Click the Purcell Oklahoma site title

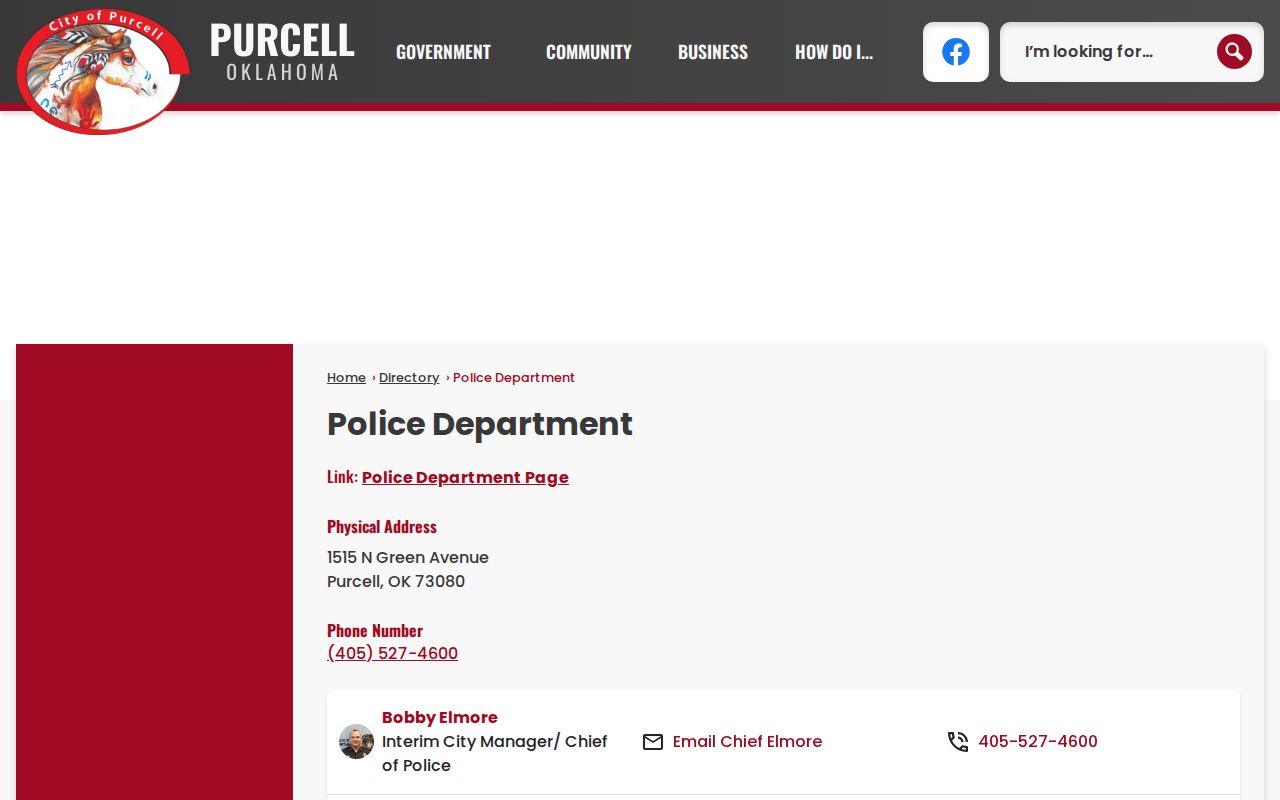pos(282,51)
